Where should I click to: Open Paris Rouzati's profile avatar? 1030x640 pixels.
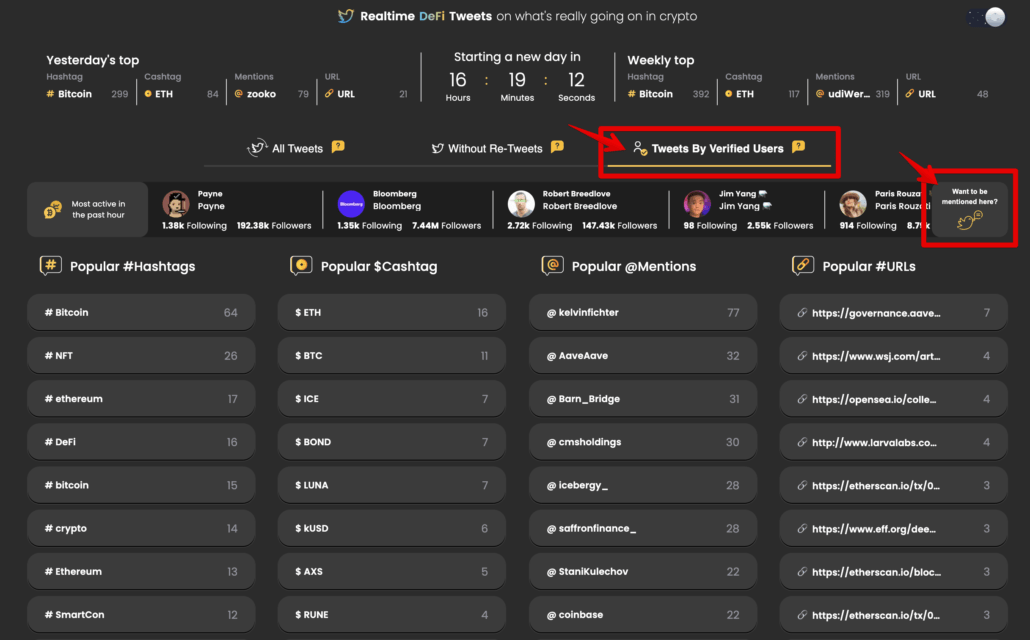(x=853, y=204)
